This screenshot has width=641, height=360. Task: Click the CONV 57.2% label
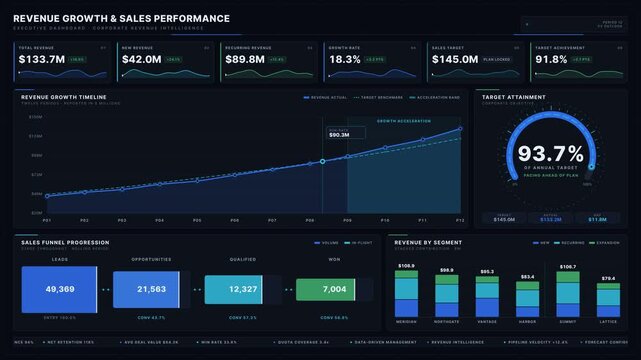[243, 318]
